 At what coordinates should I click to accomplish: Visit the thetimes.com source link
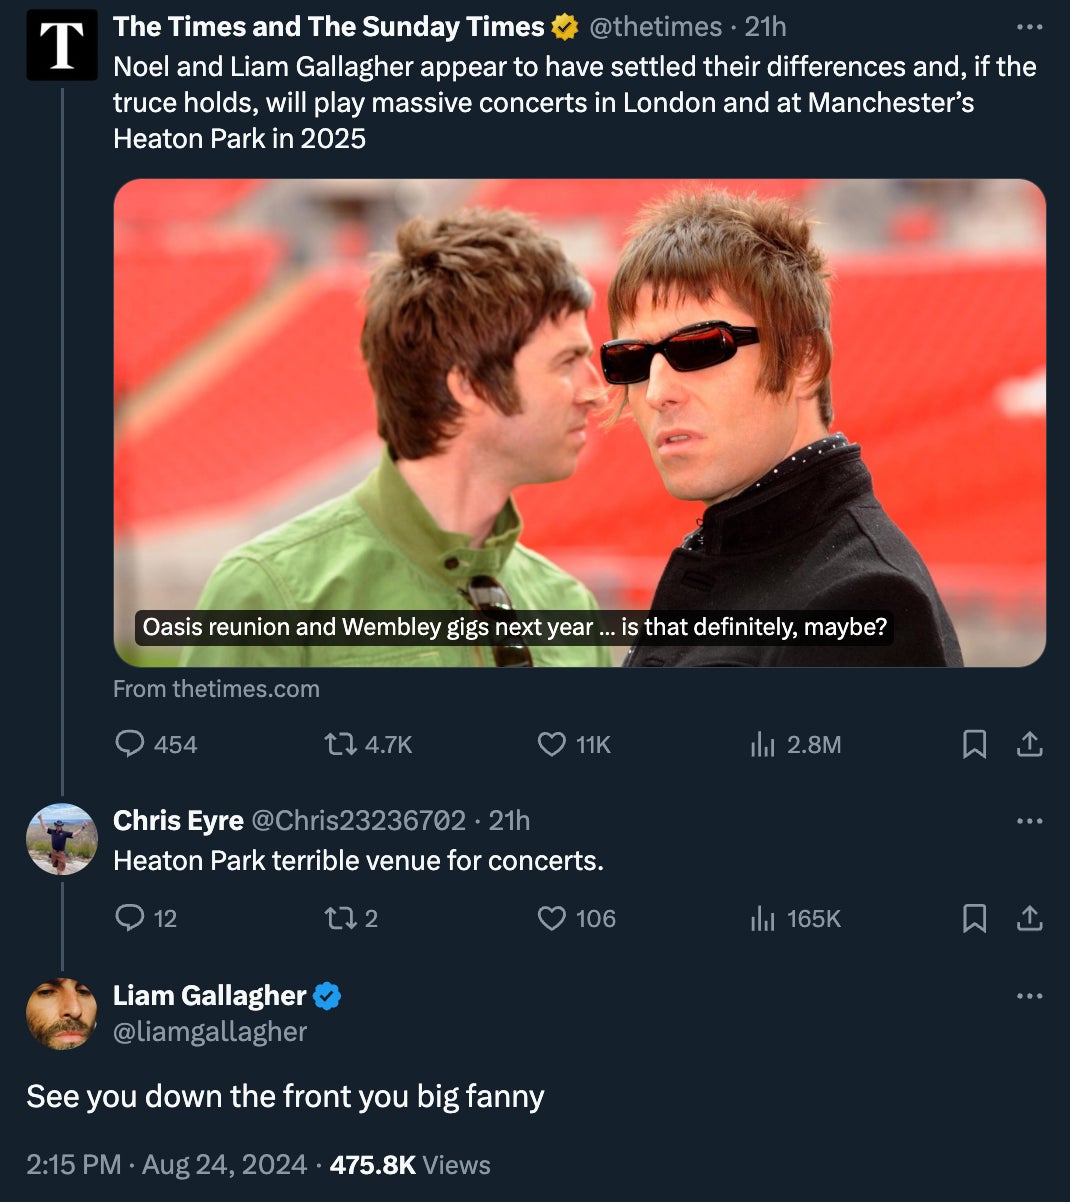(x=216, y=689)
